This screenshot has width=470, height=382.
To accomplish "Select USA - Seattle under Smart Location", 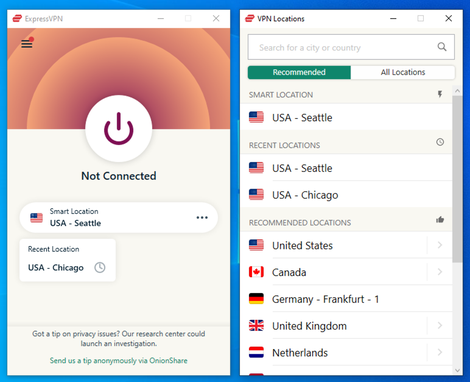I will coord(346,117).
